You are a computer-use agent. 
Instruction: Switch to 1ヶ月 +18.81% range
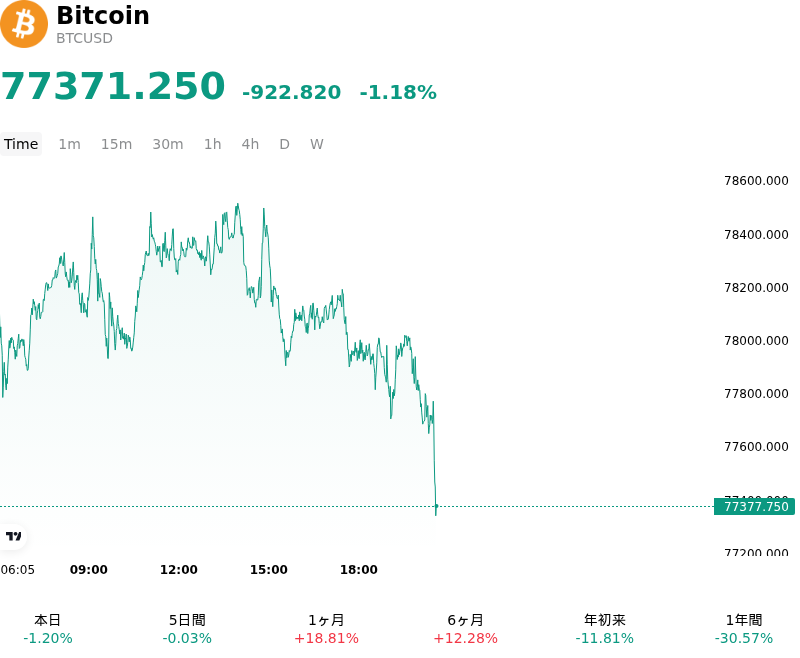click(x=327, y=629)
